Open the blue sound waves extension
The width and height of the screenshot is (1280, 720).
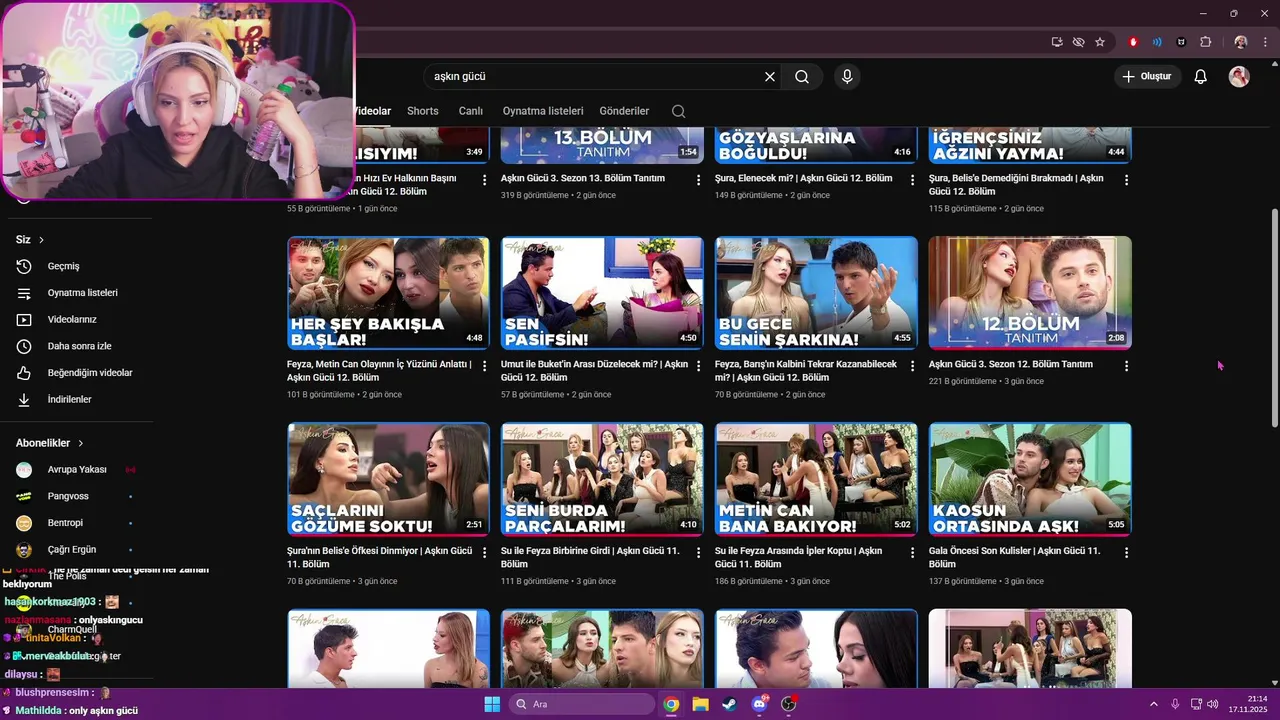(1157, 42)
